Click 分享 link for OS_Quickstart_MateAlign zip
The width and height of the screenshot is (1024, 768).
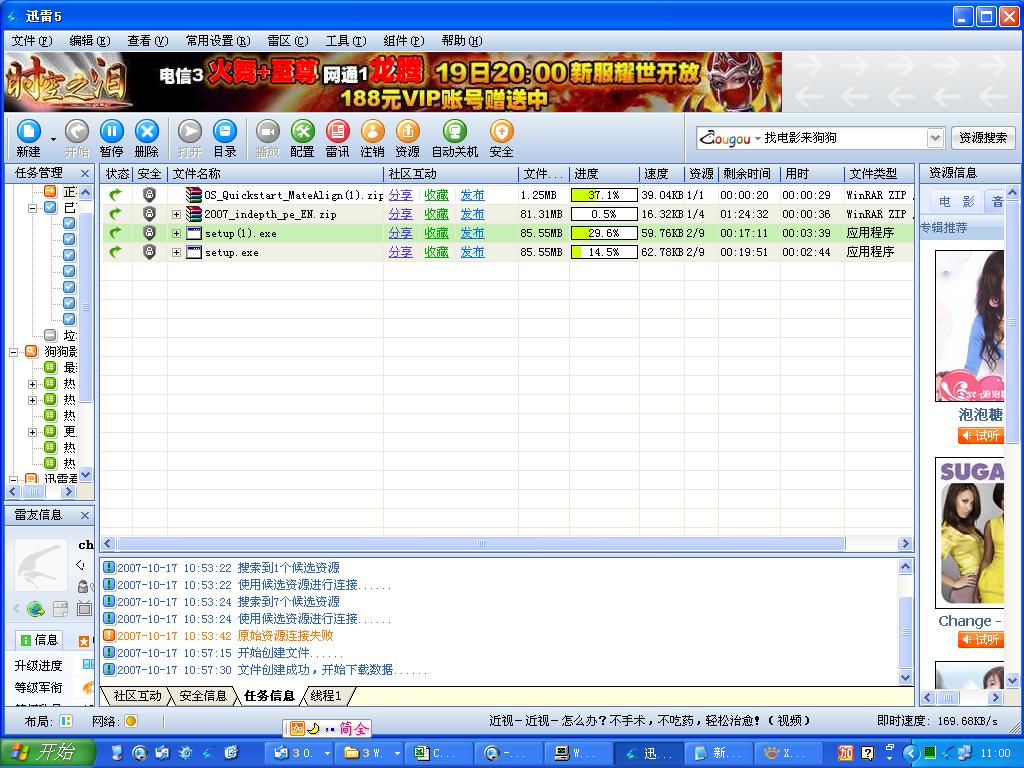[400, 195]
